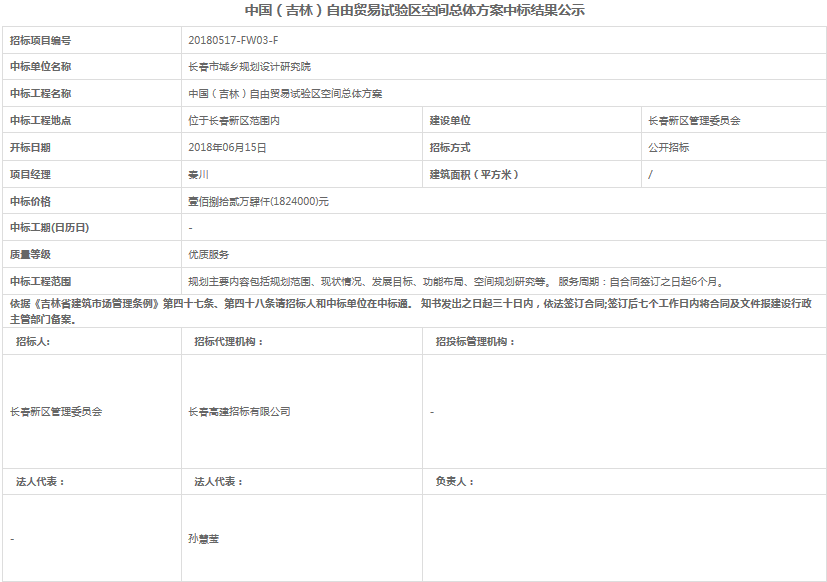
Task: Click the 建设单位 header cell
Action: click(450, 121)
